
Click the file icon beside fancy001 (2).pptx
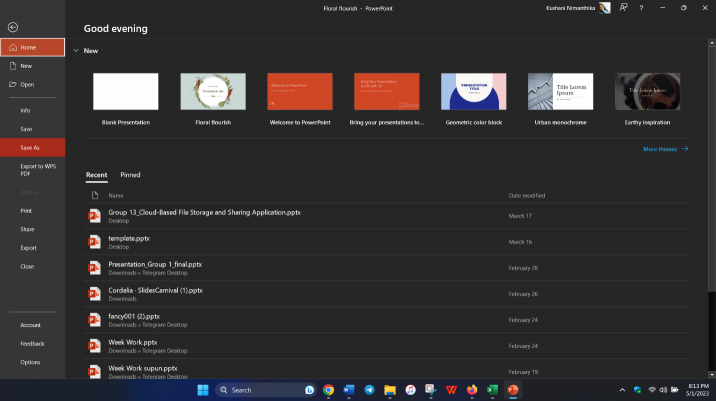pos(95,320)
